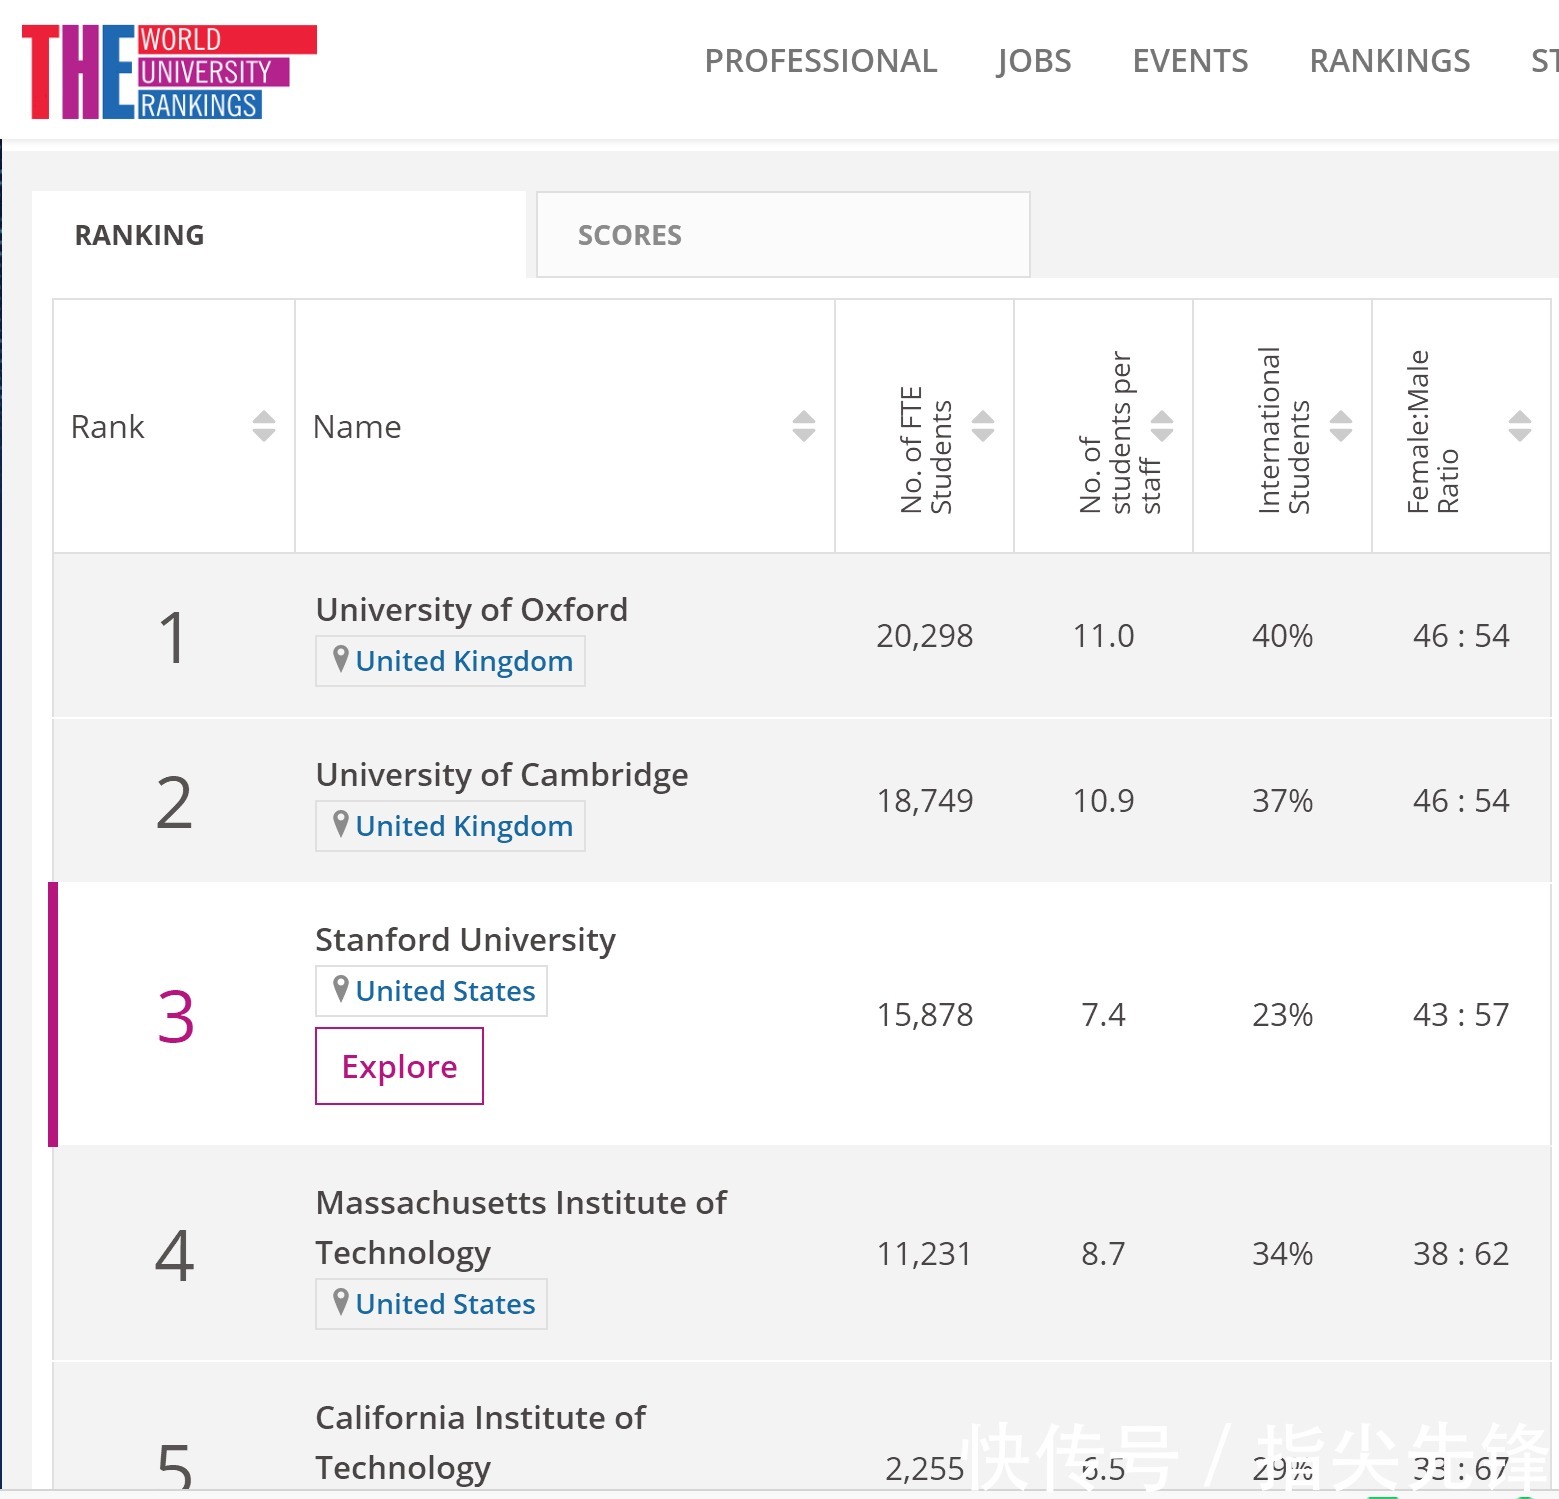Open Stanford University link
Image resolution: width=1559 pixels, height=1499 pixels.
coord(466,939)
